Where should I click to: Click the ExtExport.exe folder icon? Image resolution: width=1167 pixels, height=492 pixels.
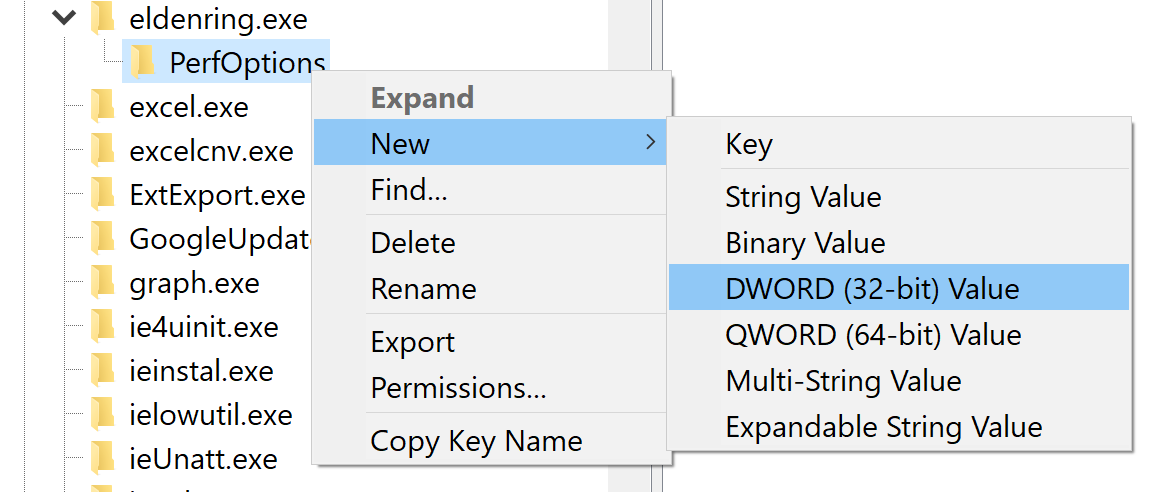(x=102, y=194)
